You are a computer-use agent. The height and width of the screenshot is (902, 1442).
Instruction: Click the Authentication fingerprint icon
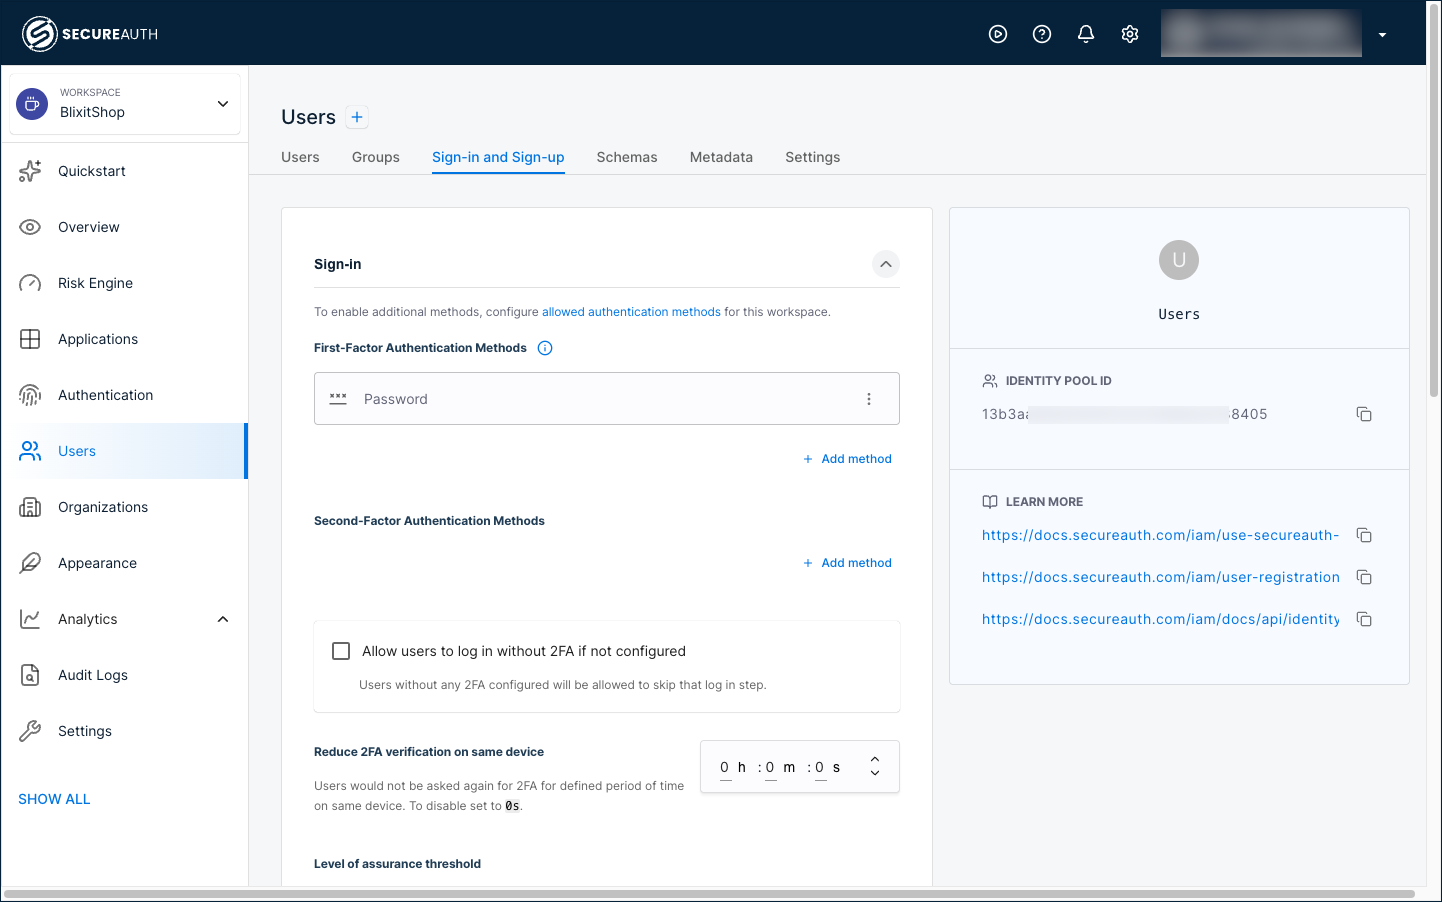tap(30, 395)
